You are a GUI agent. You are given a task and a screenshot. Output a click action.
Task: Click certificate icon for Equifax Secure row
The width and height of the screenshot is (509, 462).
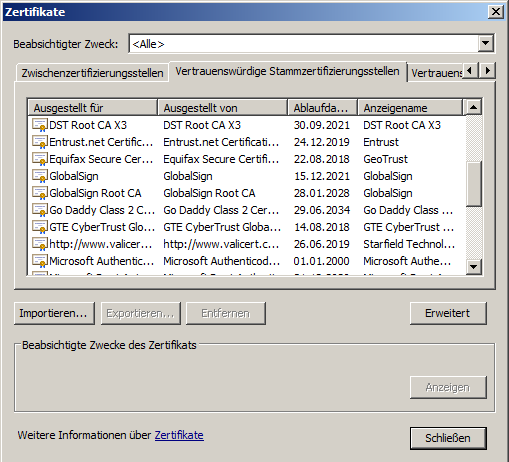tap(39, 159)
